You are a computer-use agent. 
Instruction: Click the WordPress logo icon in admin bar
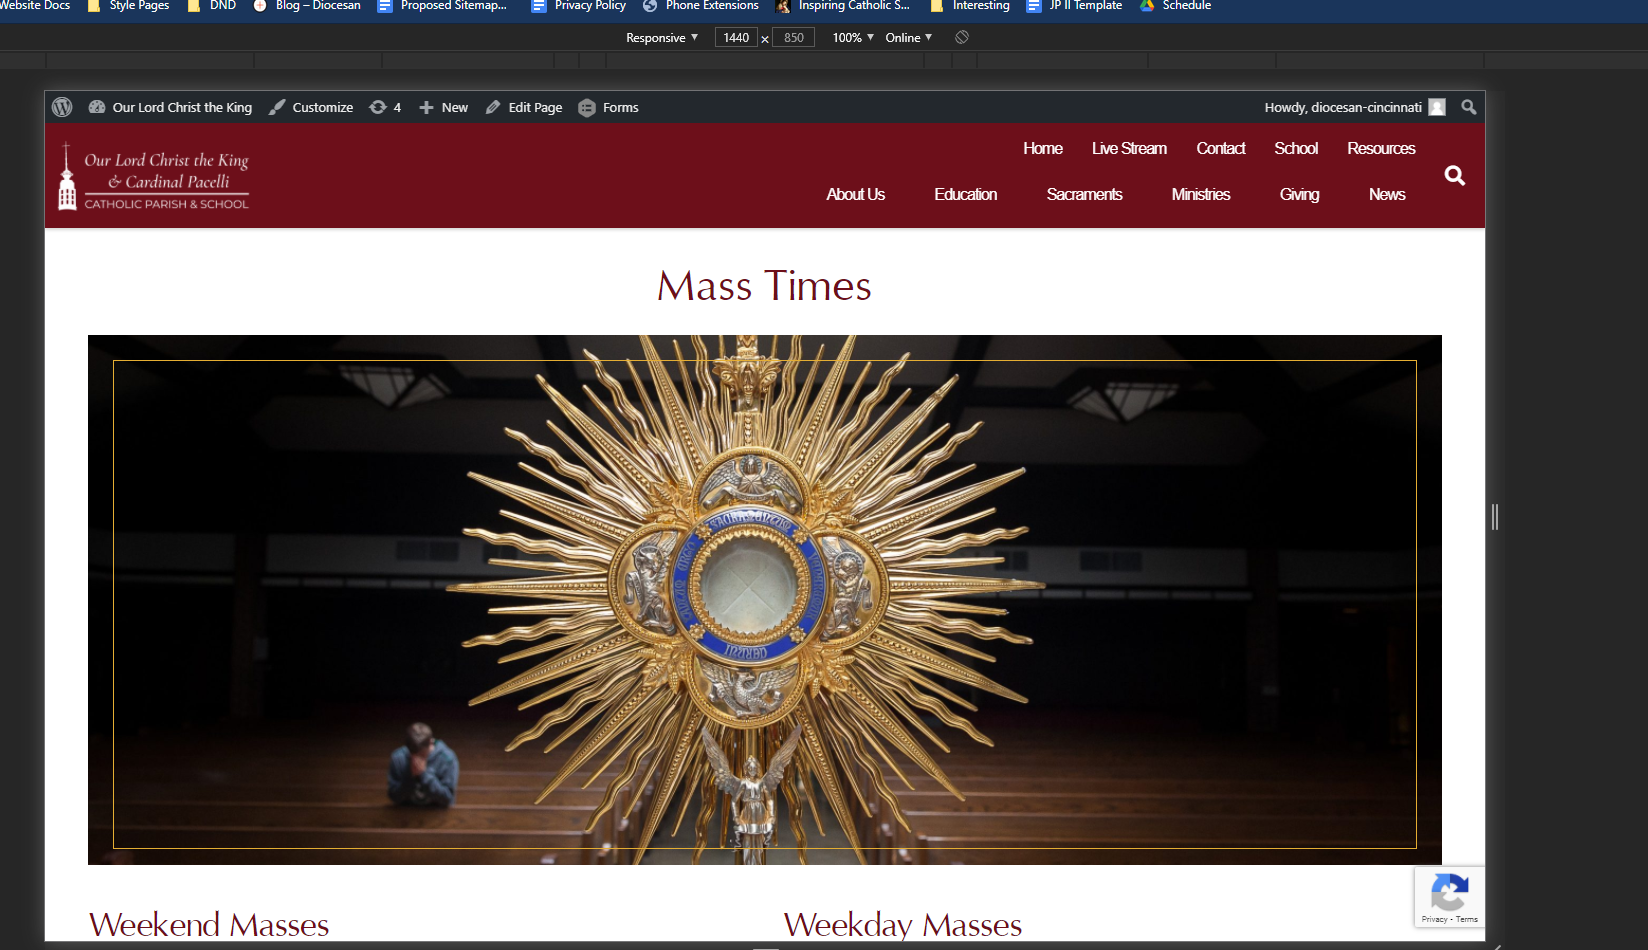pos(62,107)
